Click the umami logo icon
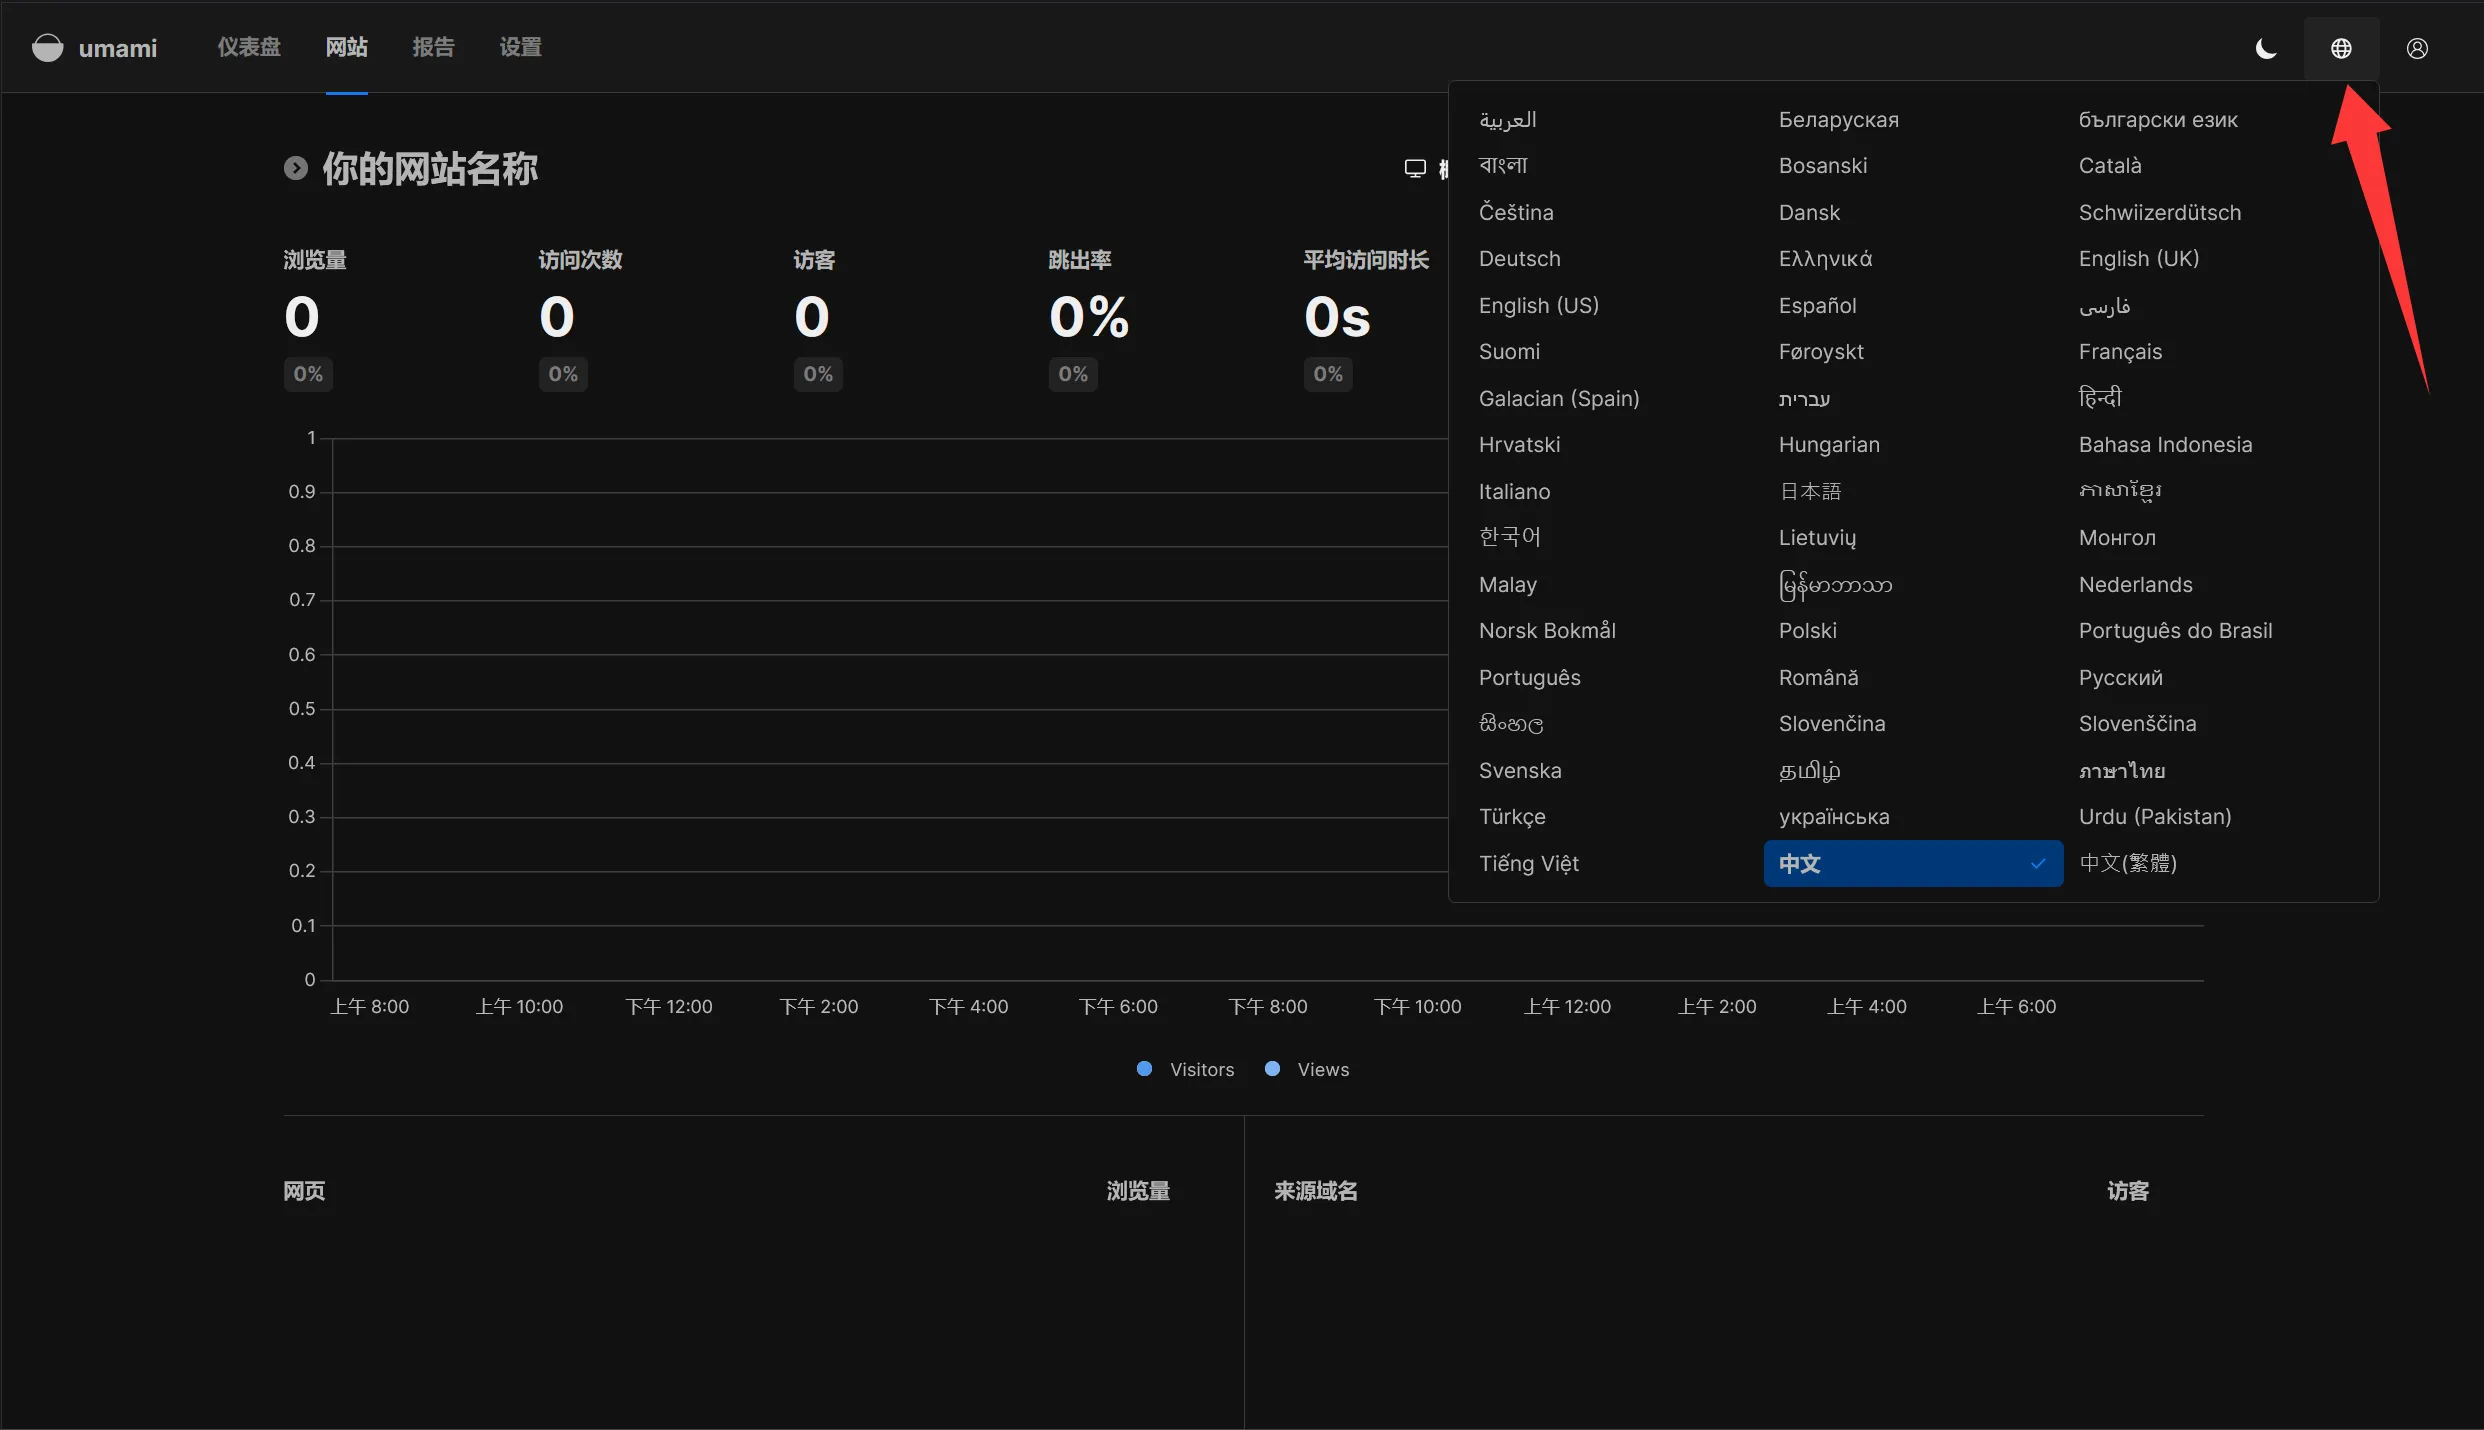The width and height of the screenshot is (2484, 1430). click(x=47, y=48)
